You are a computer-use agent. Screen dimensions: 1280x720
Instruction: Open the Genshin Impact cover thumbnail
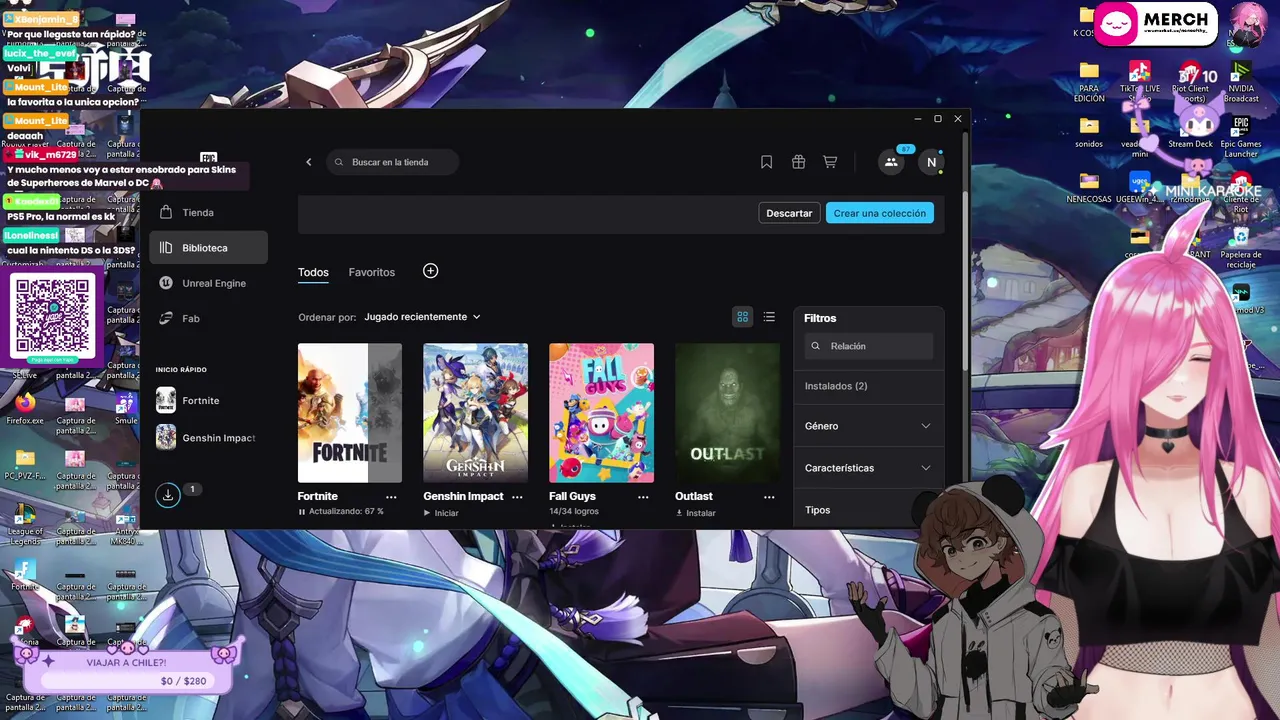[475, 413]
